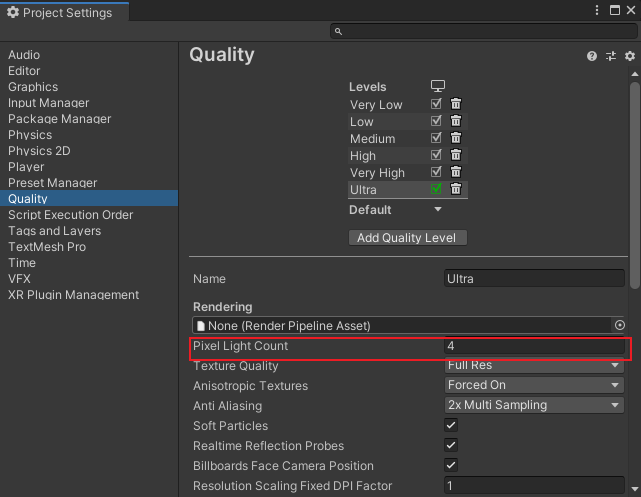Screen dimensions: 641x497
Task: Delete the Low quality level
Action: [x=456, y=121]
